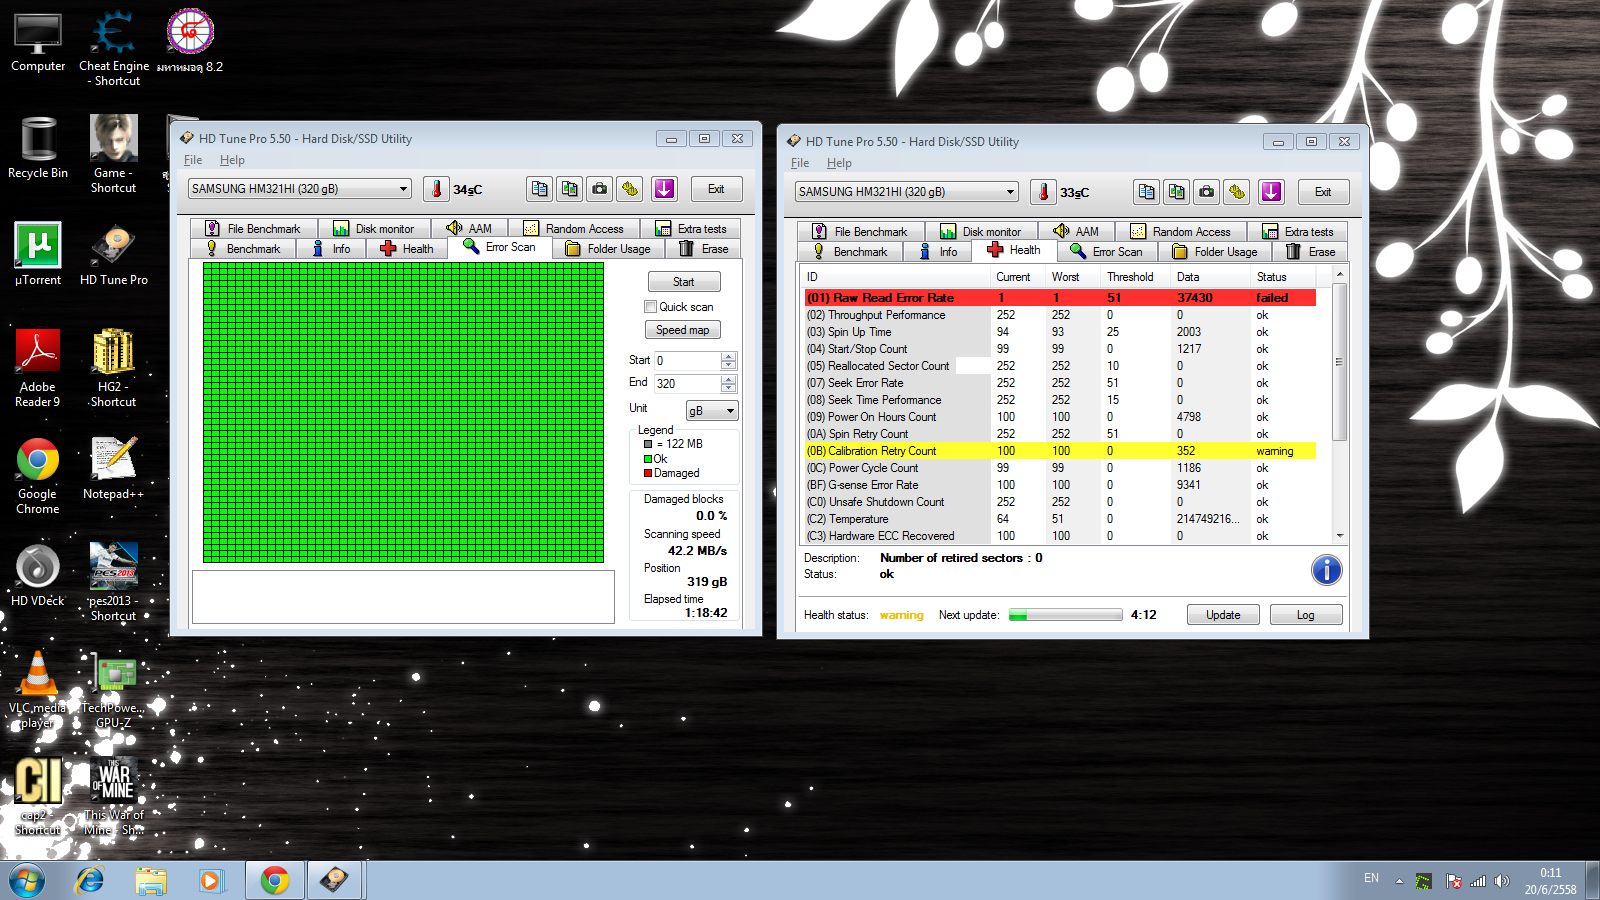Select Notepad++ desktop icon
This screenshot has width=1600, height=900.
(x=114, y=468)
